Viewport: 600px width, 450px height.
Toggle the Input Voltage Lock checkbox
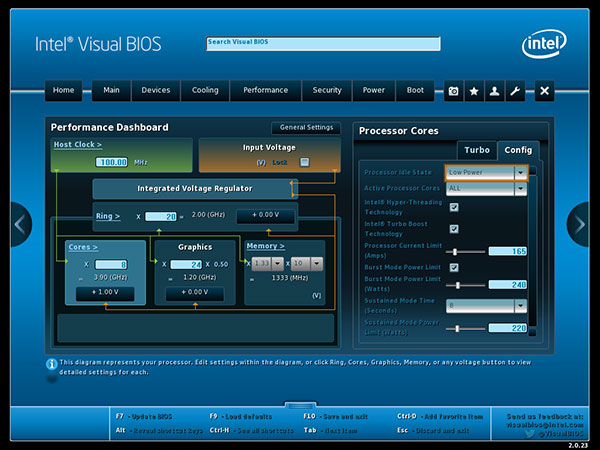(x=305, y=162)
